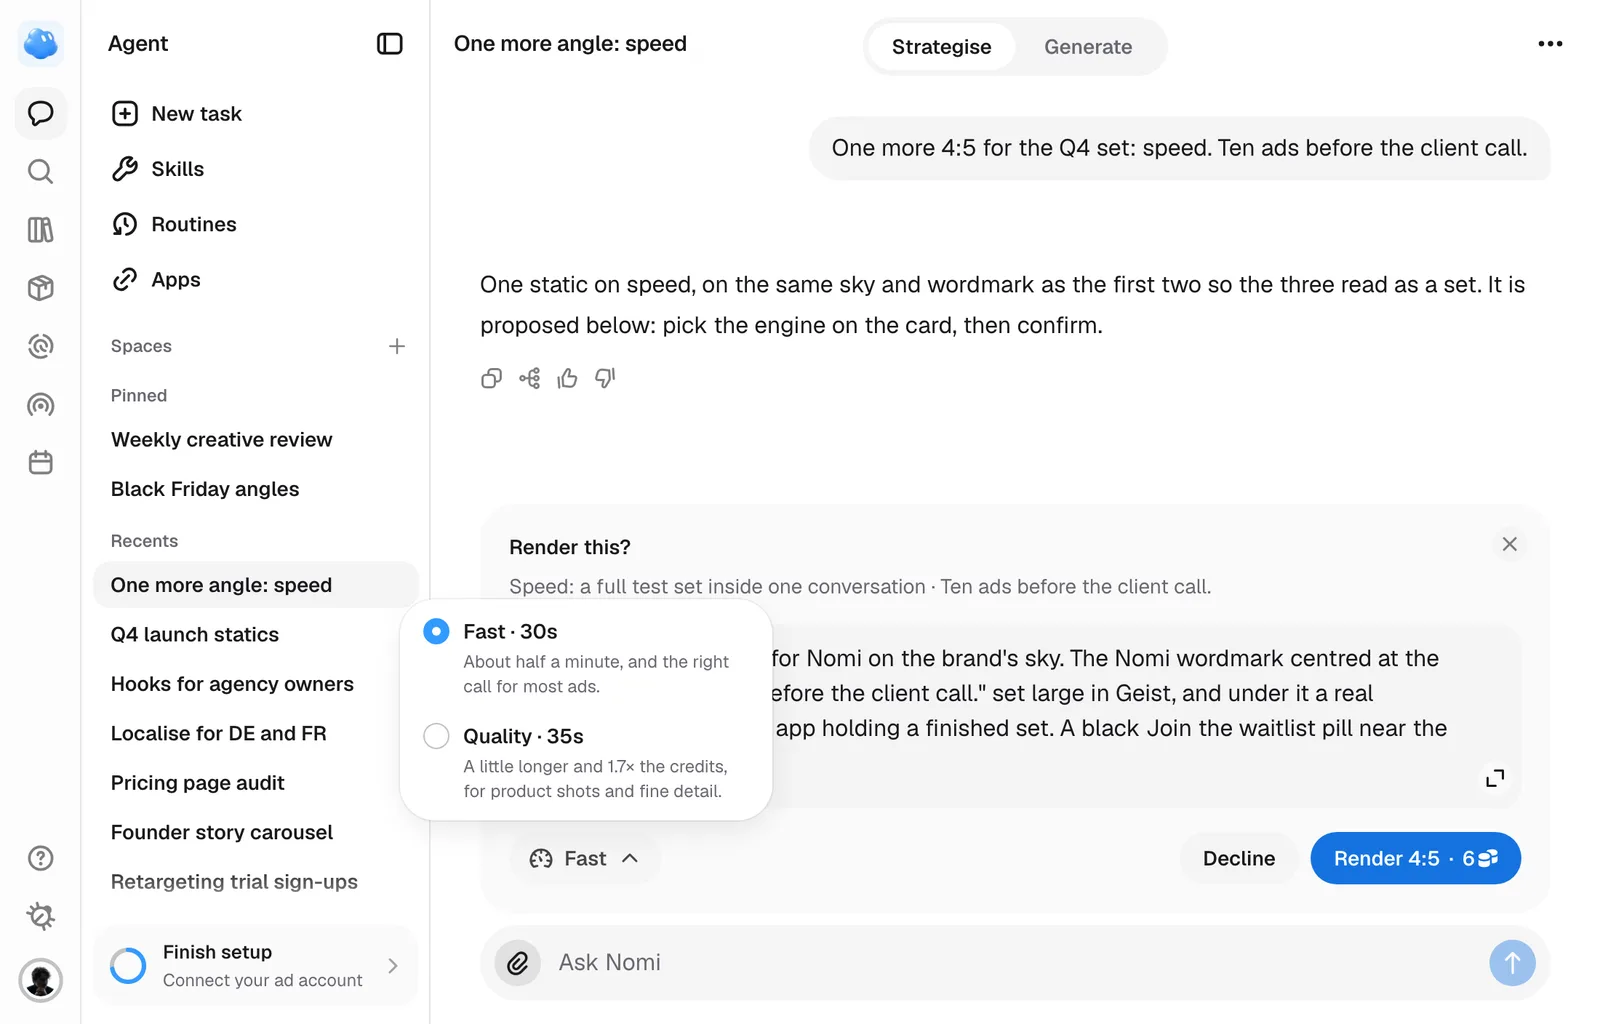Viewport: 1600px width, 1024px height.
Task: Switch to the Generate mode toggle
Action: pos(1088,47)
